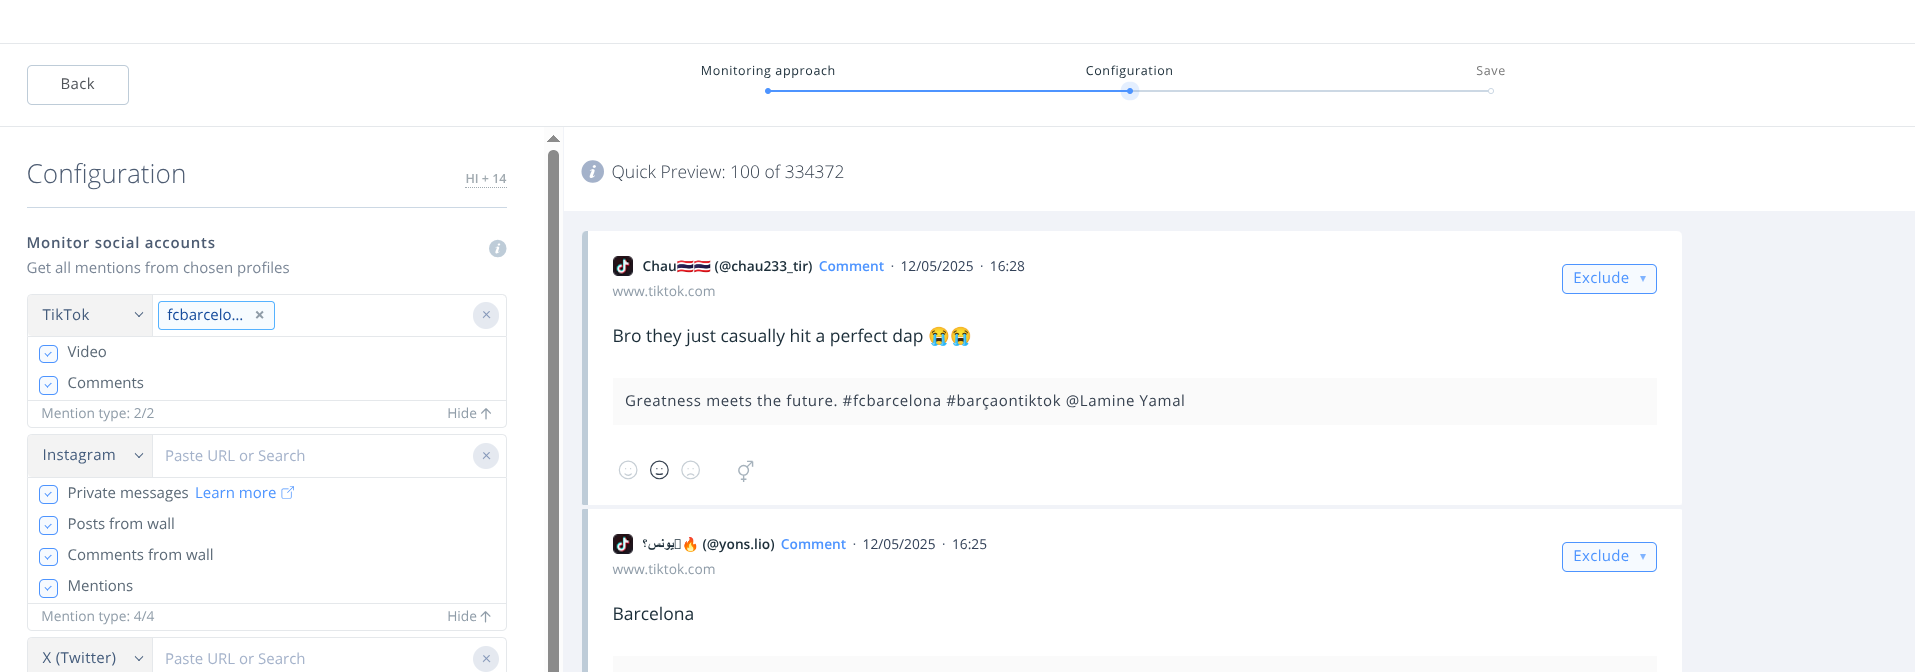Open Exclude dropdown for chau233_tir mention
Viewport: 1915px width, 672px height.
pos(1609,279)
